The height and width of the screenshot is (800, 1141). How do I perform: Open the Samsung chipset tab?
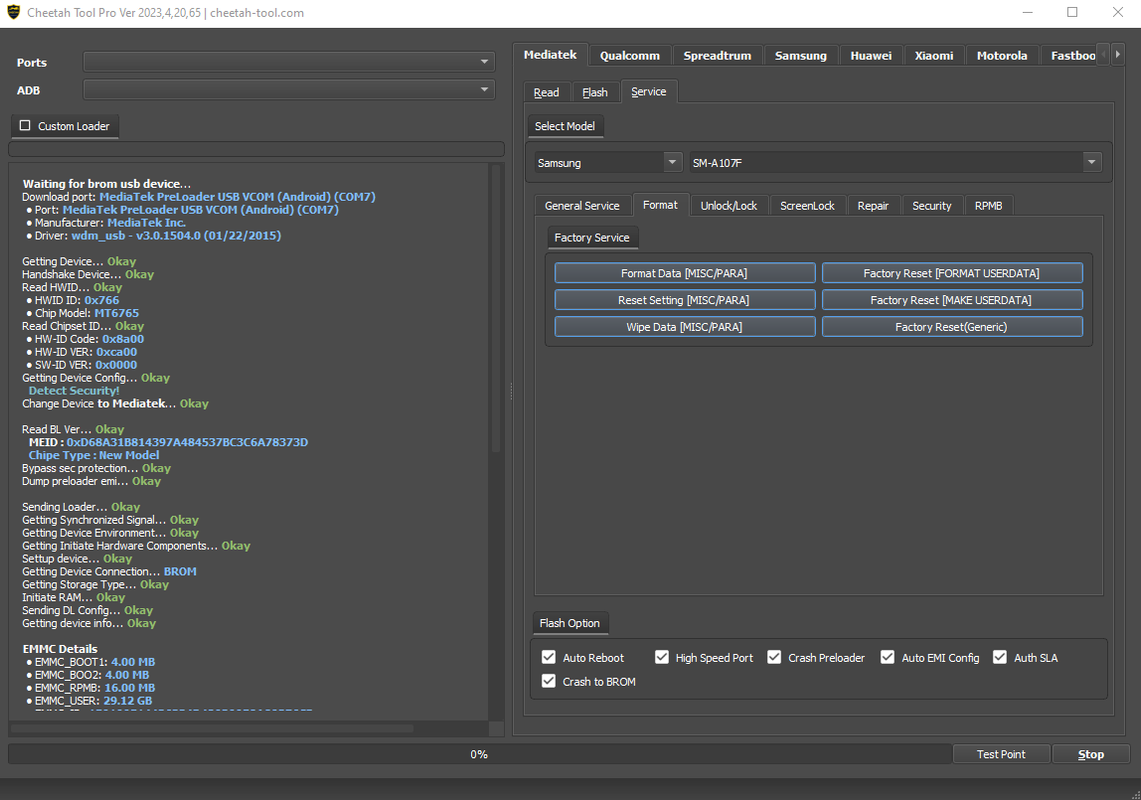(x=800, y=56)
